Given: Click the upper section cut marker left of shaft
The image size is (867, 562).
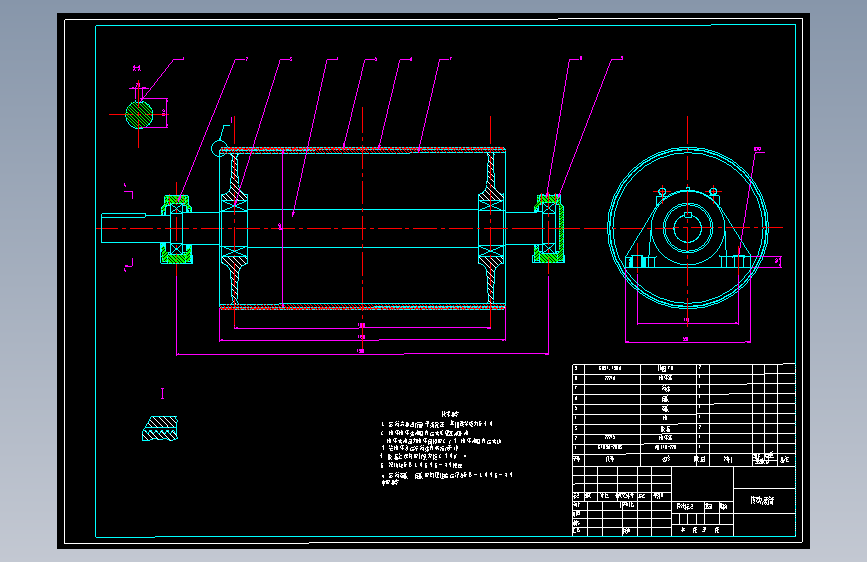Looking at the screenshot, I should (x=128, y=191).
